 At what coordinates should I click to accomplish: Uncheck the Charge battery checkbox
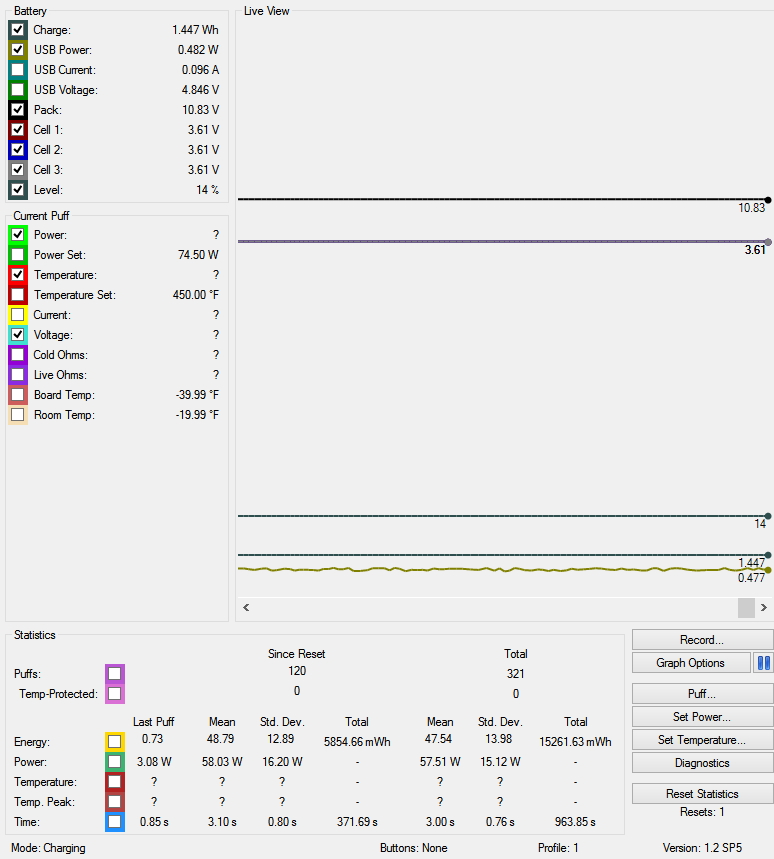[18, 30]
